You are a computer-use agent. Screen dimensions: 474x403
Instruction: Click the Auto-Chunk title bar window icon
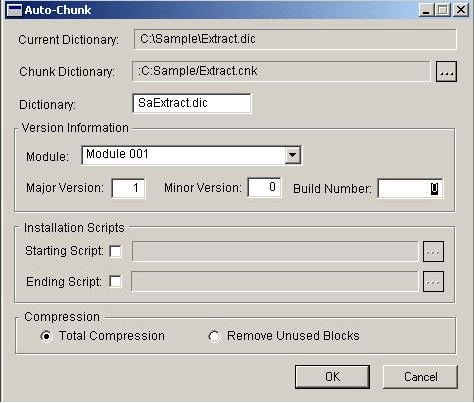coord(14,10)
